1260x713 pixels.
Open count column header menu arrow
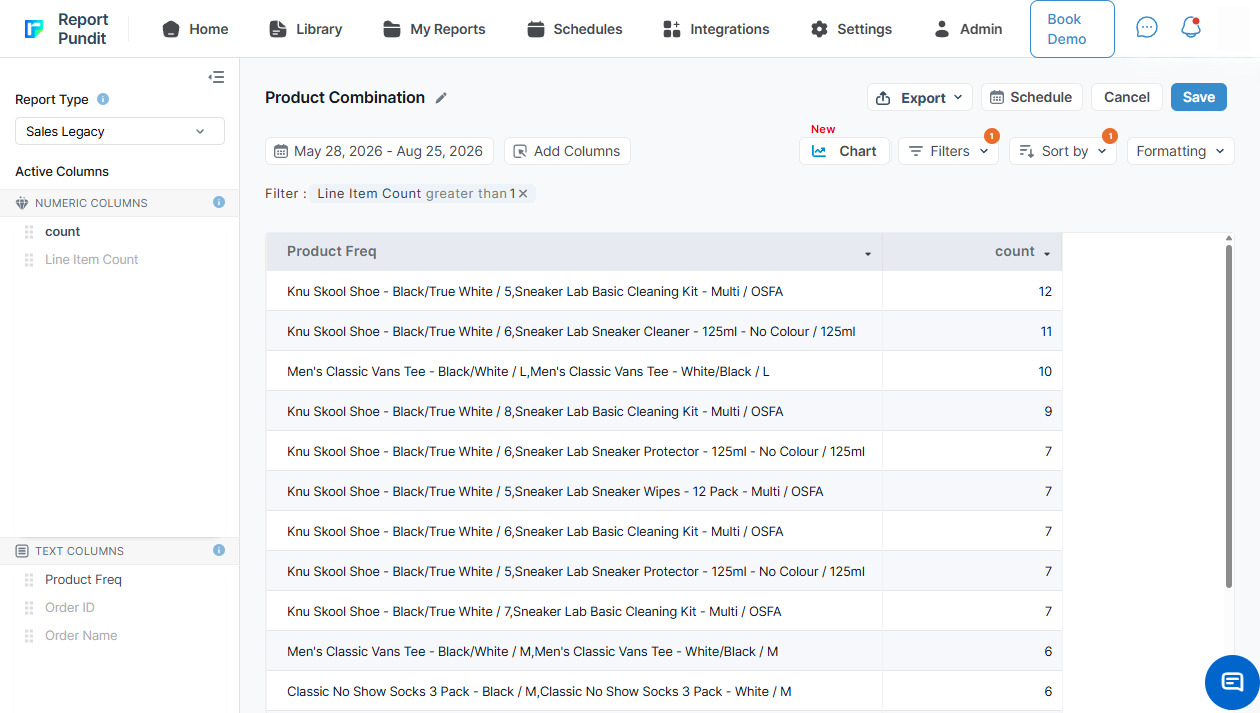1047,254
